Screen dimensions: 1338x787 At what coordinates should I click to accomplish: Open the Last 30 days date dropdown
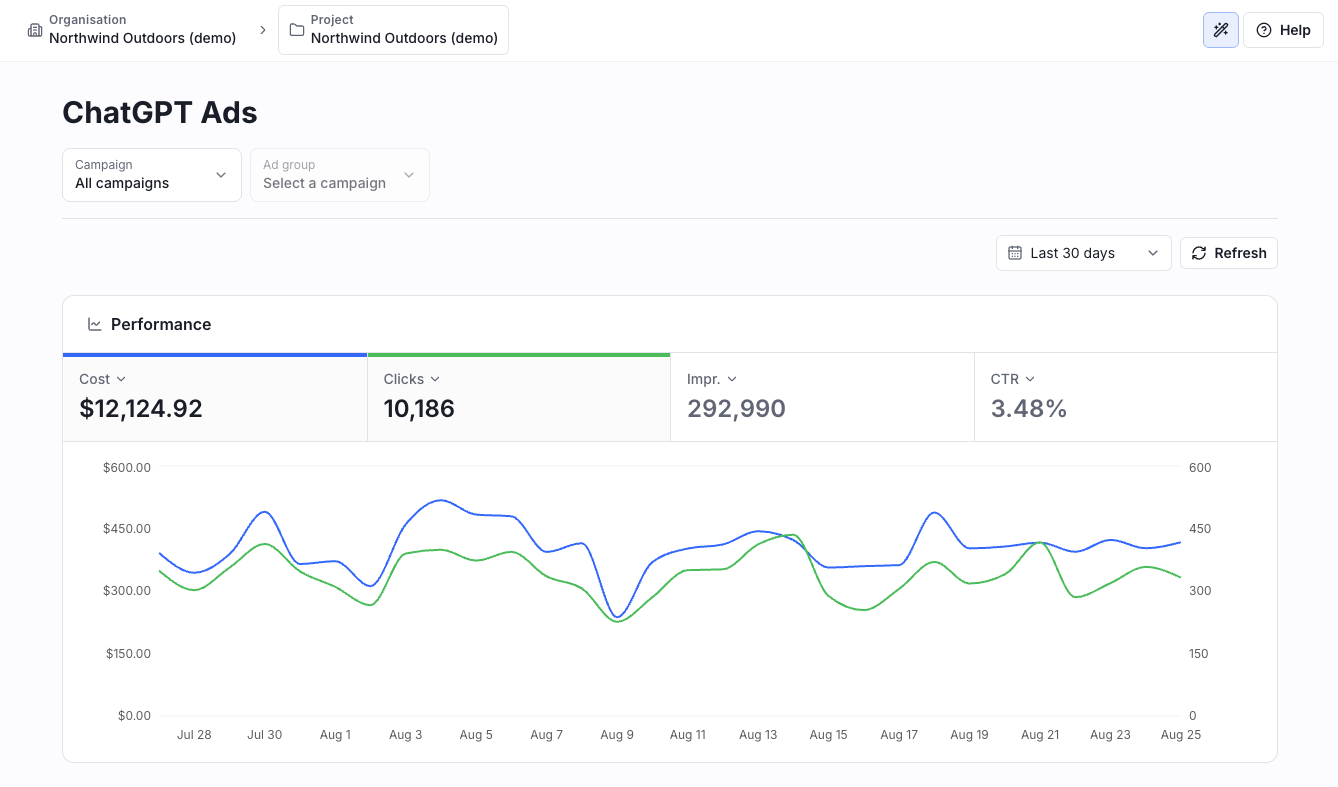click(x=1084, y=253)
